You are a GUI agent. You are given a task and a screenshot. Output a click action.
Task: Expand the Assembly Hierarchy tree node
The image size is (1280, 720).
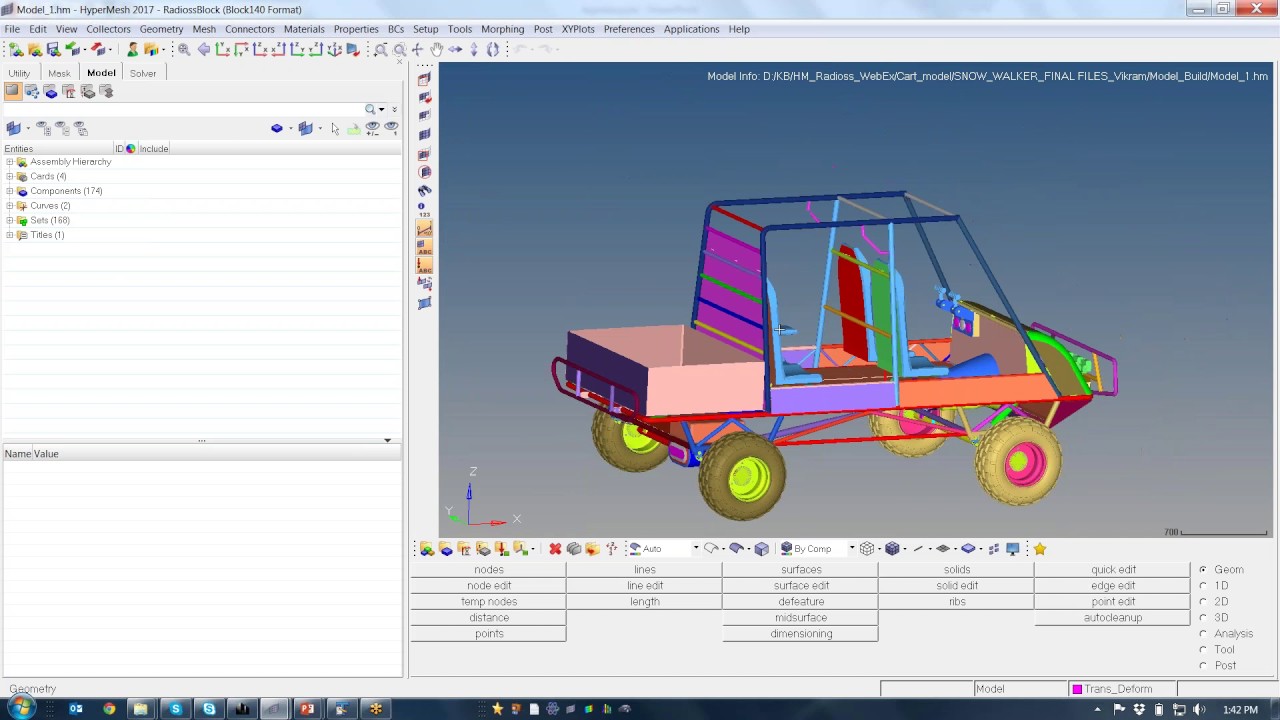coord(10,162)
